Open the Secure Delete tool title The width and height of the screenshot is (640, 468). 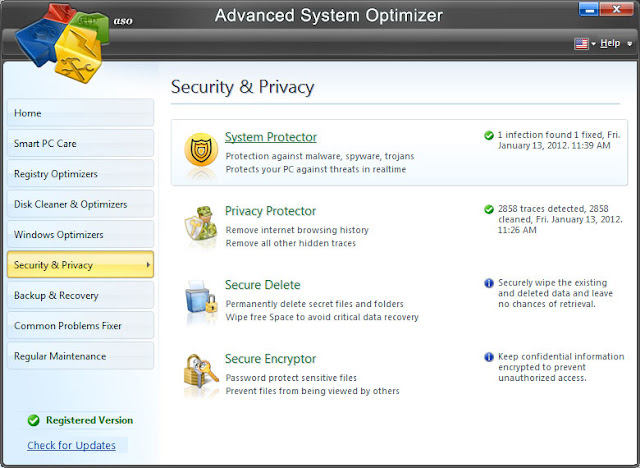pyautogui.click(x=262, y=285)
